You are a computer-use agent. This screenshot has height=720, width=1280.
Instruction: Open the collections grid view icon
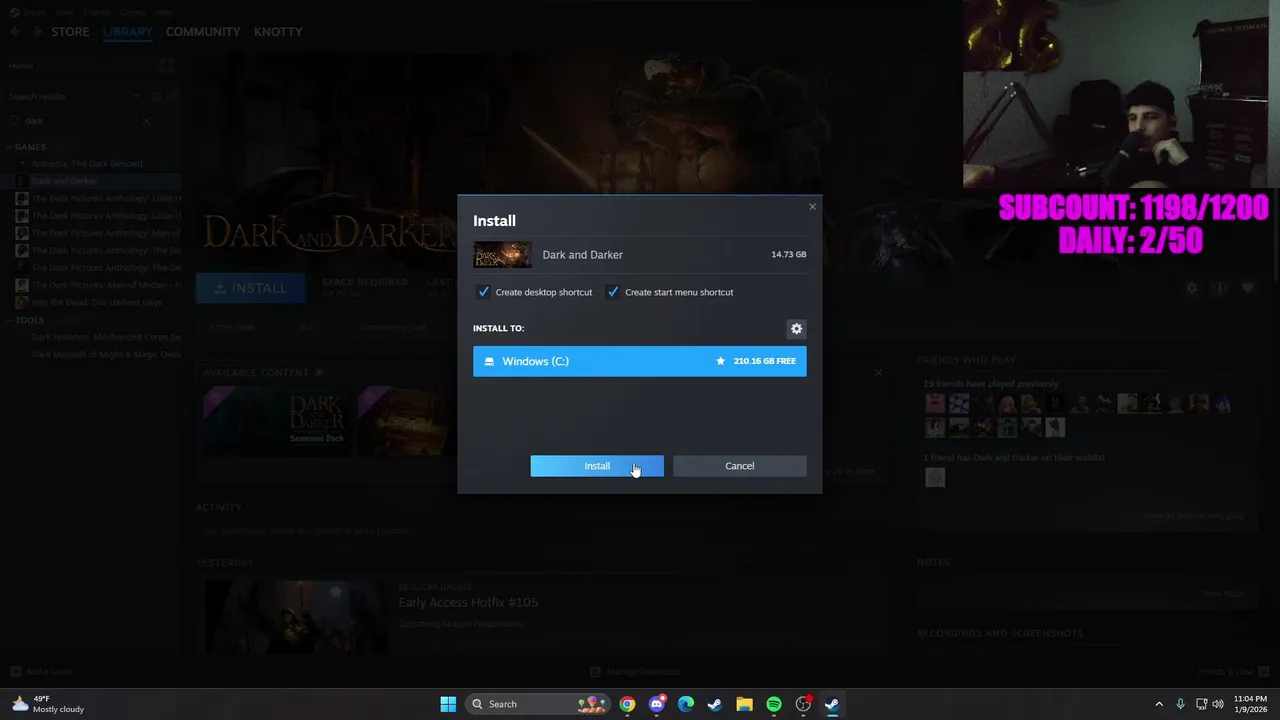(166, 66)
